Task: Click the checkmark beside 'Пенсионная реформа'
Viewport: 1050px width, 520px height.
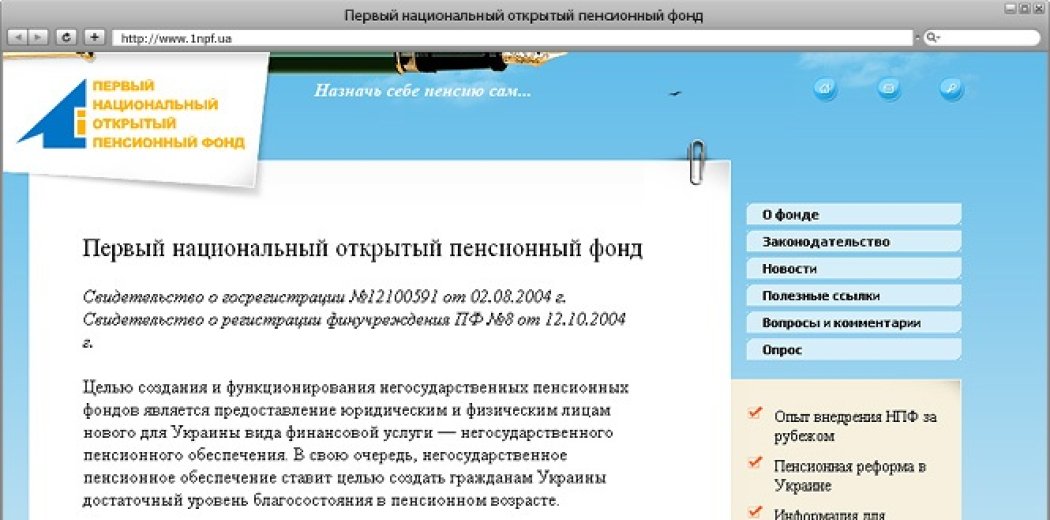Action: point(755,462)
